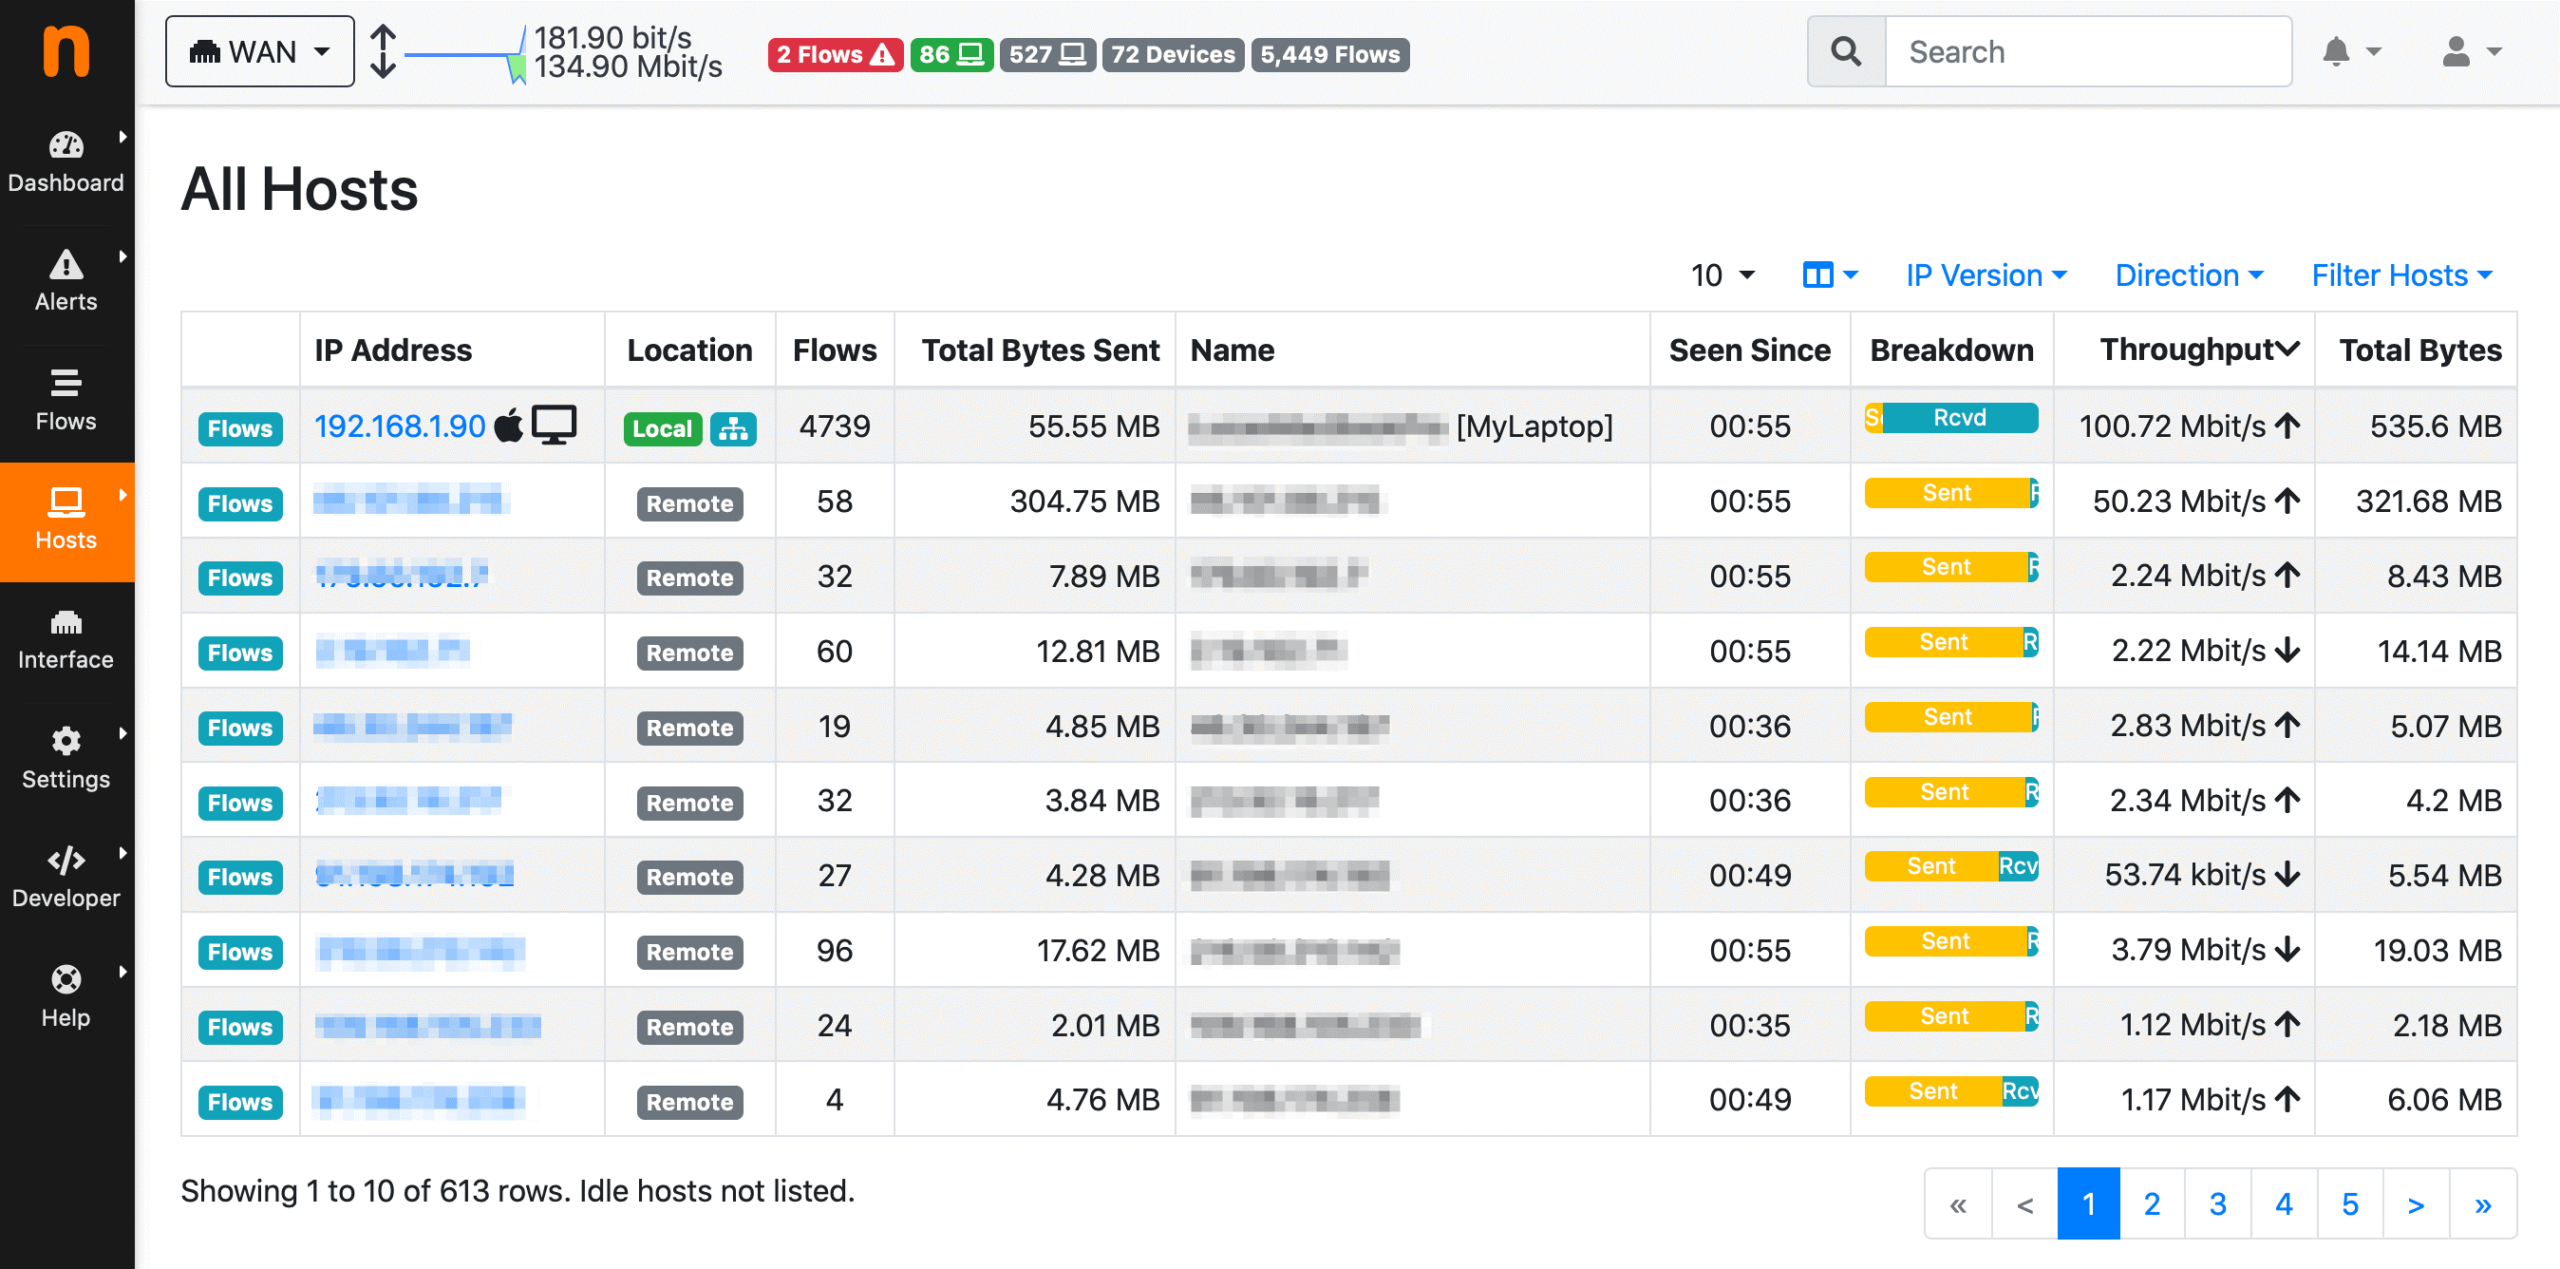The image size is (2560, 1269).
Task: Expand the Direction dropdown filter
Action: (2186, 274)
